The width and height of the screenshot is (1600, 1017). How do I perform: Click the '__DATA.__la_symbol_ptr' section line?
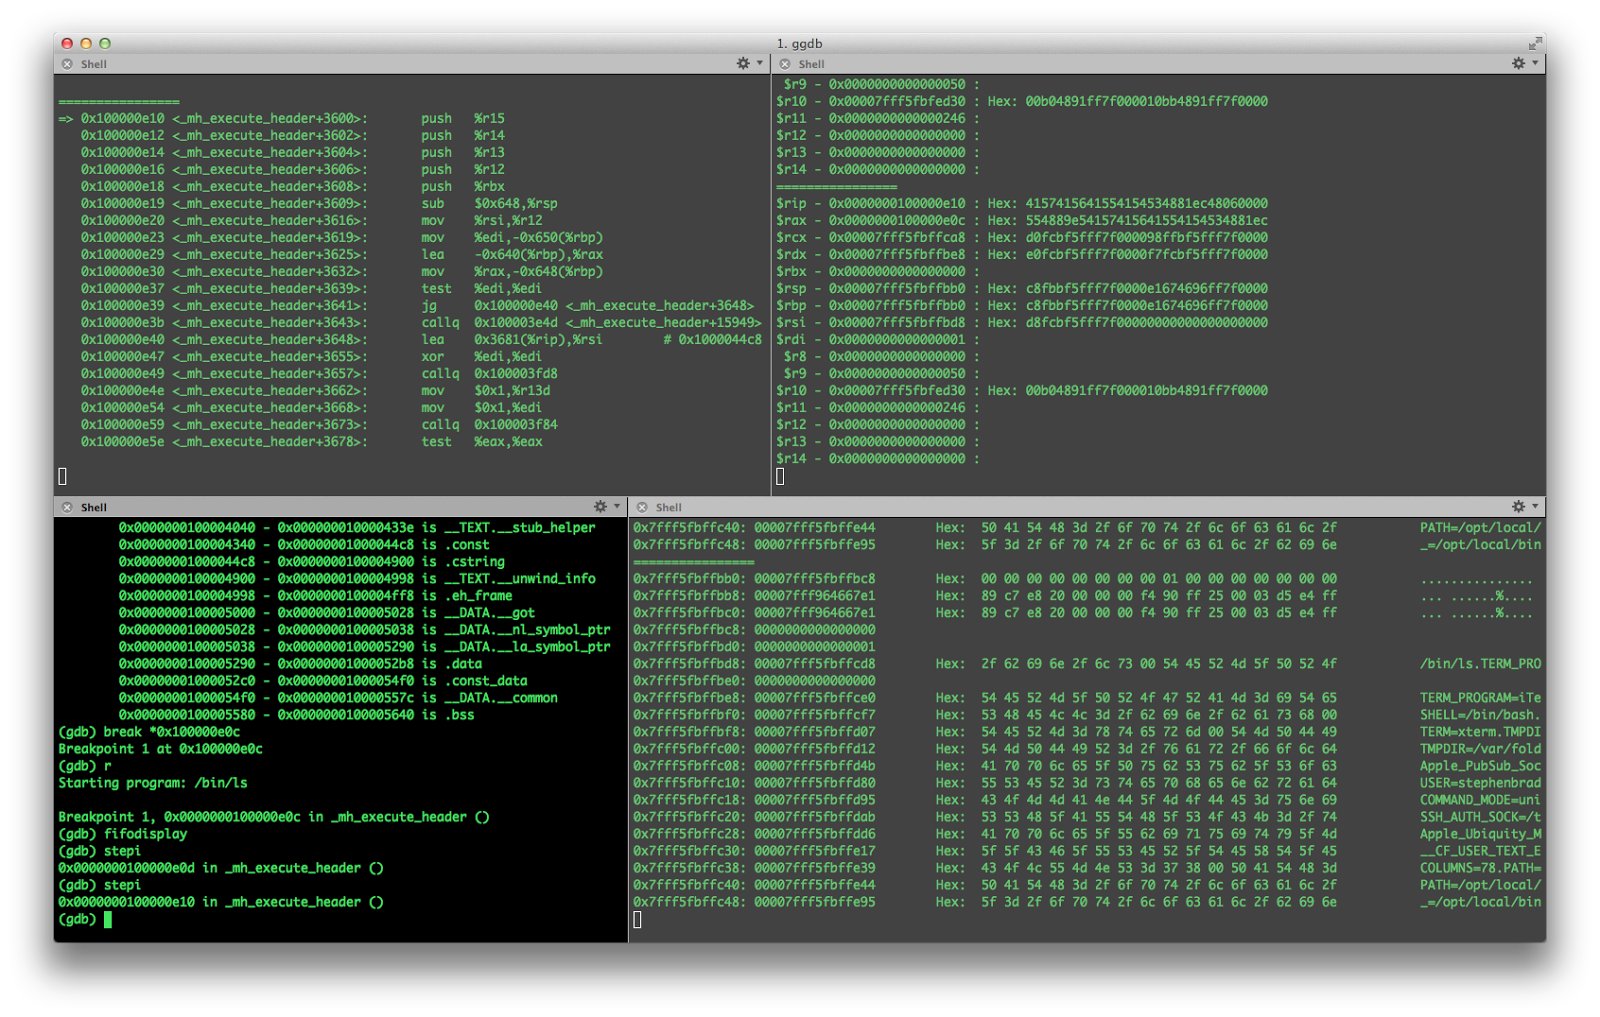point(364,647)
